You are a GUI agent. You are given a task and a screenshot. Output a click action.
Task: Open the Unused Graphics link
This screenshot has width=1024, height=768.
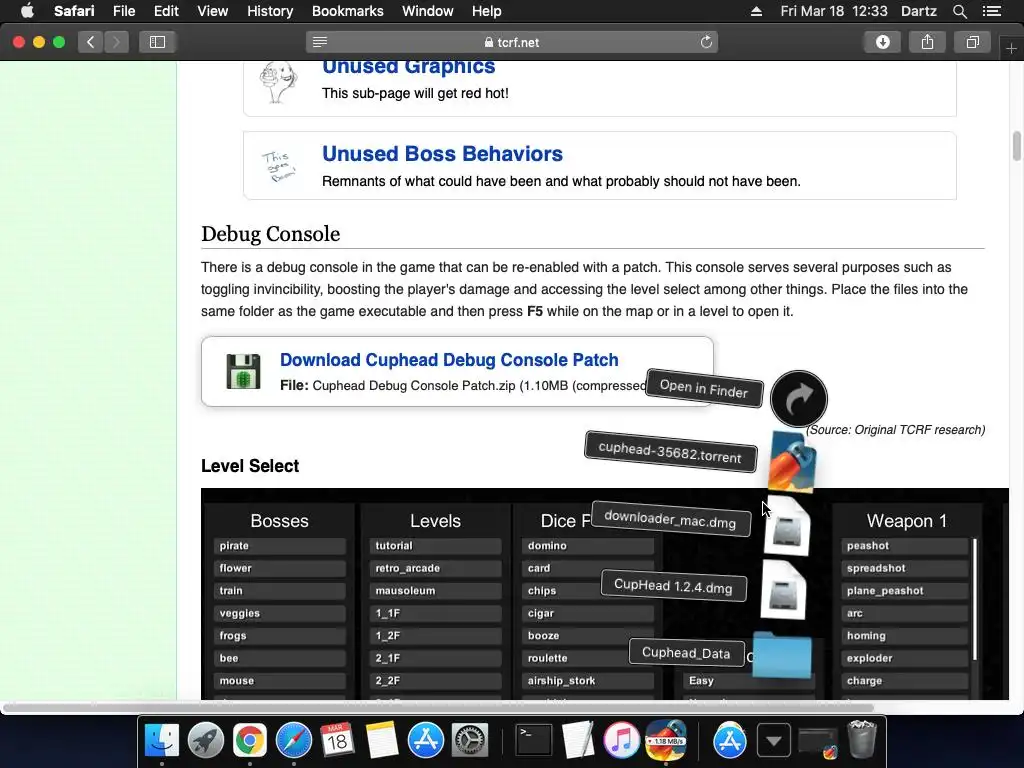pyautogui.click(x=408, y=67)
